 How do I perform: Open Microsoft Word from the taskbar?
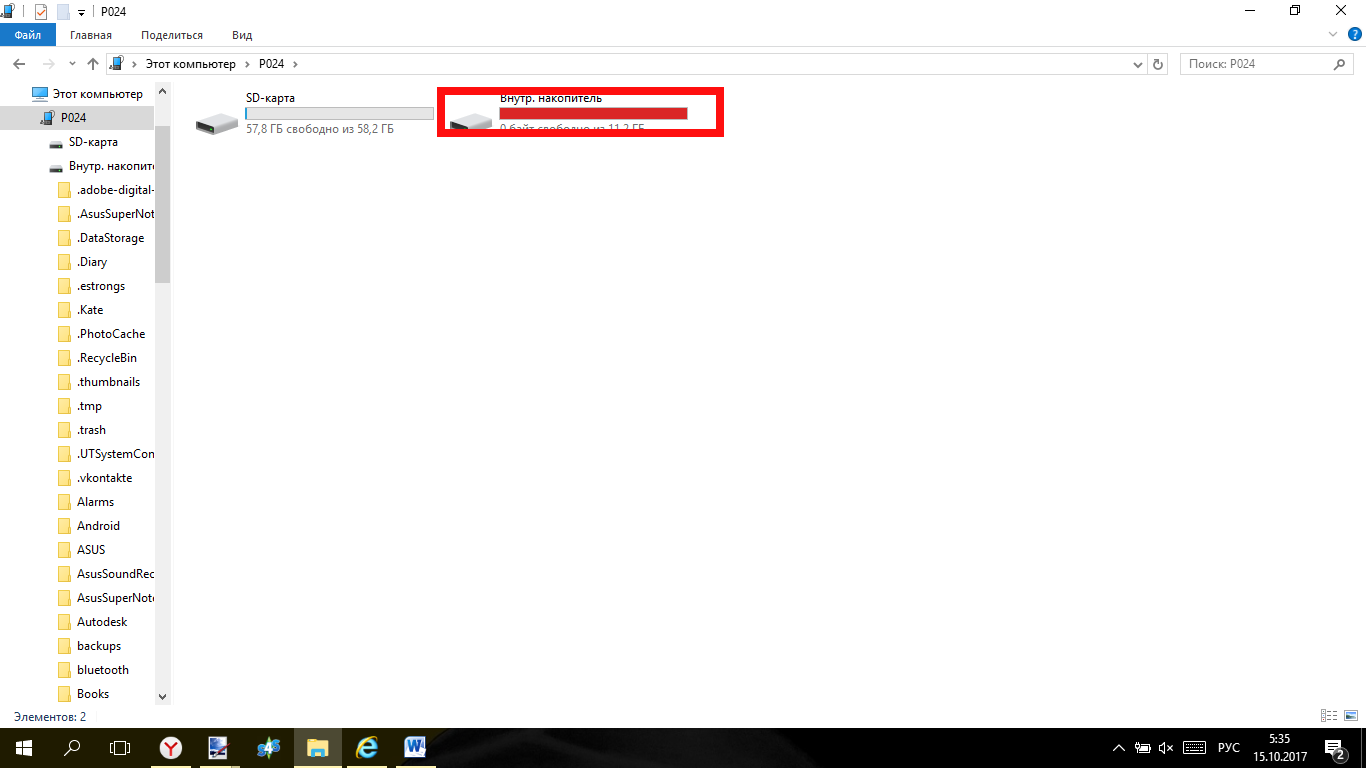(415, 747)
